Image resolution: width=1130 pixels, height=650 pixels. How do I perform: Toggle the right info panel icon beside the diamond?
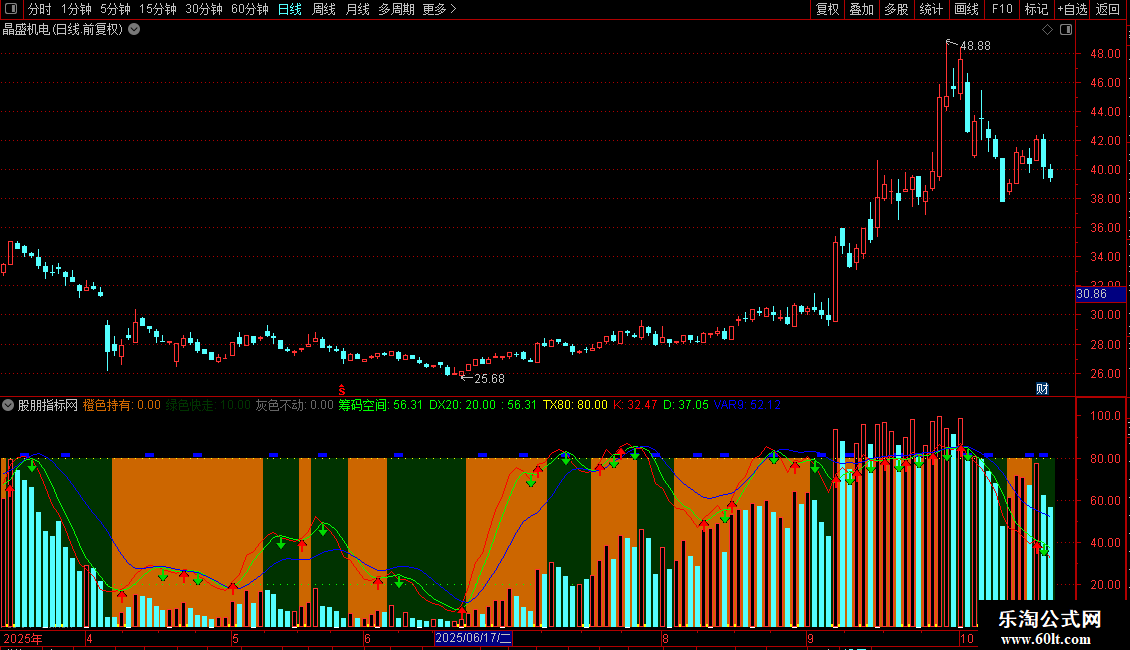click(1066, 30)
